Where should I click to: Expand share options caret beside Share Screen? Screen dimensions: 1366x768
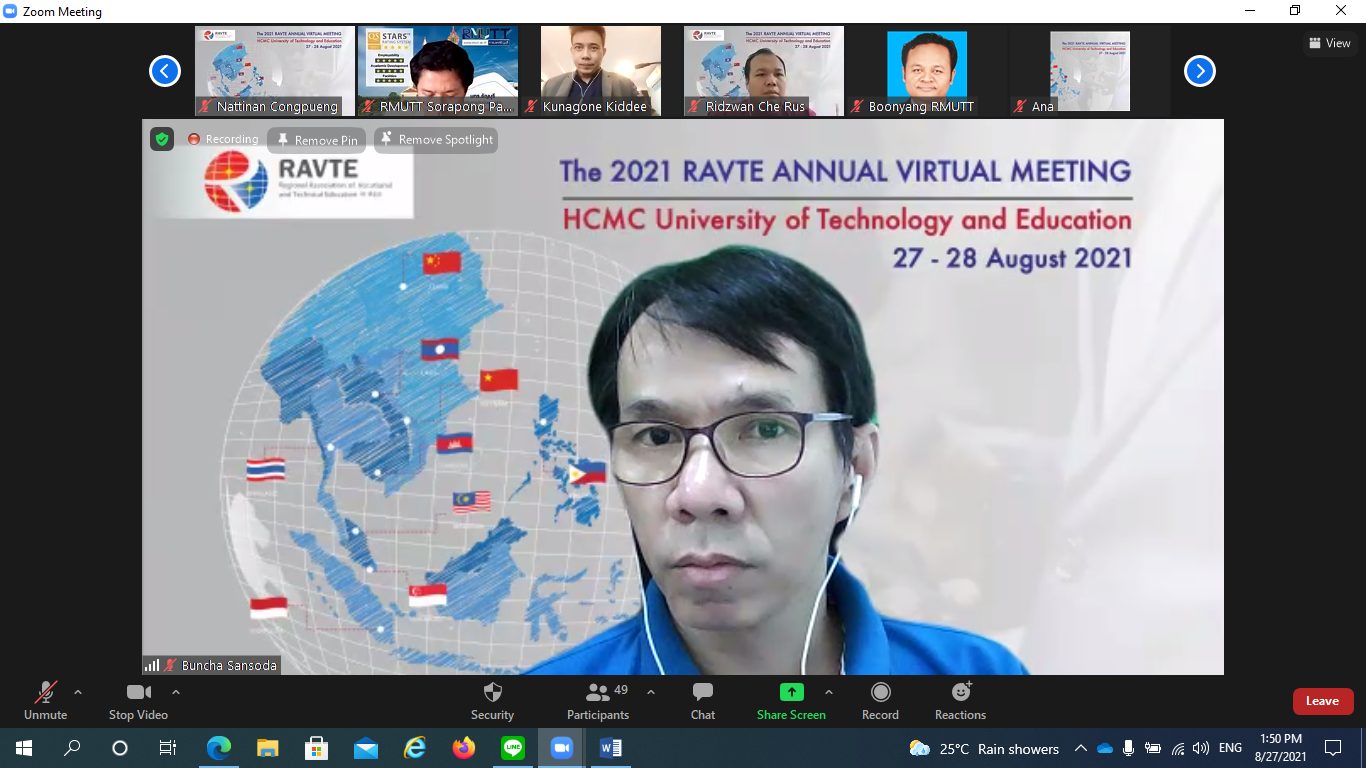tap(828, 692)
